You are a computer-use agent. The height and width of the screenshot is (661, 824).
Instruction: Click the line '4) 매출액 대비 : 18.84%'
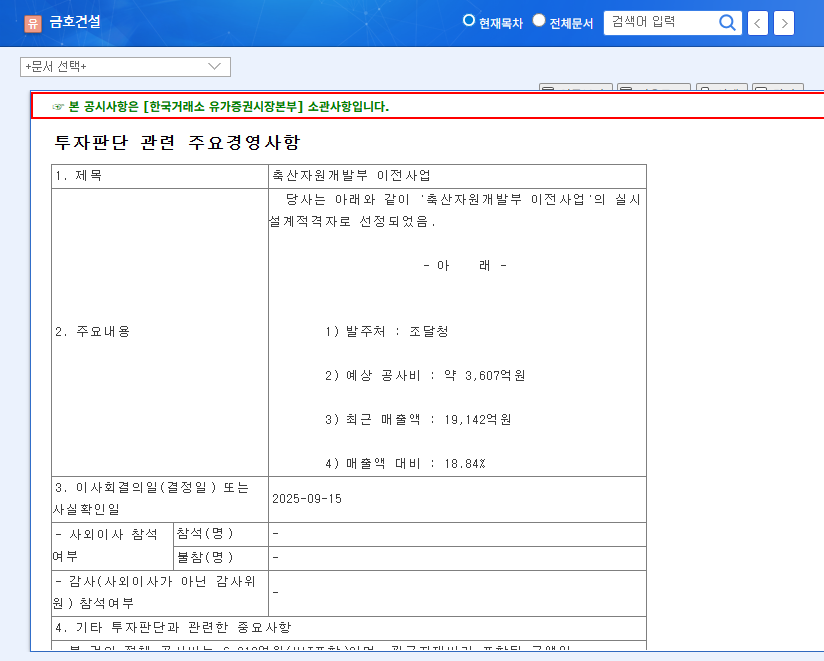(405, 463)
